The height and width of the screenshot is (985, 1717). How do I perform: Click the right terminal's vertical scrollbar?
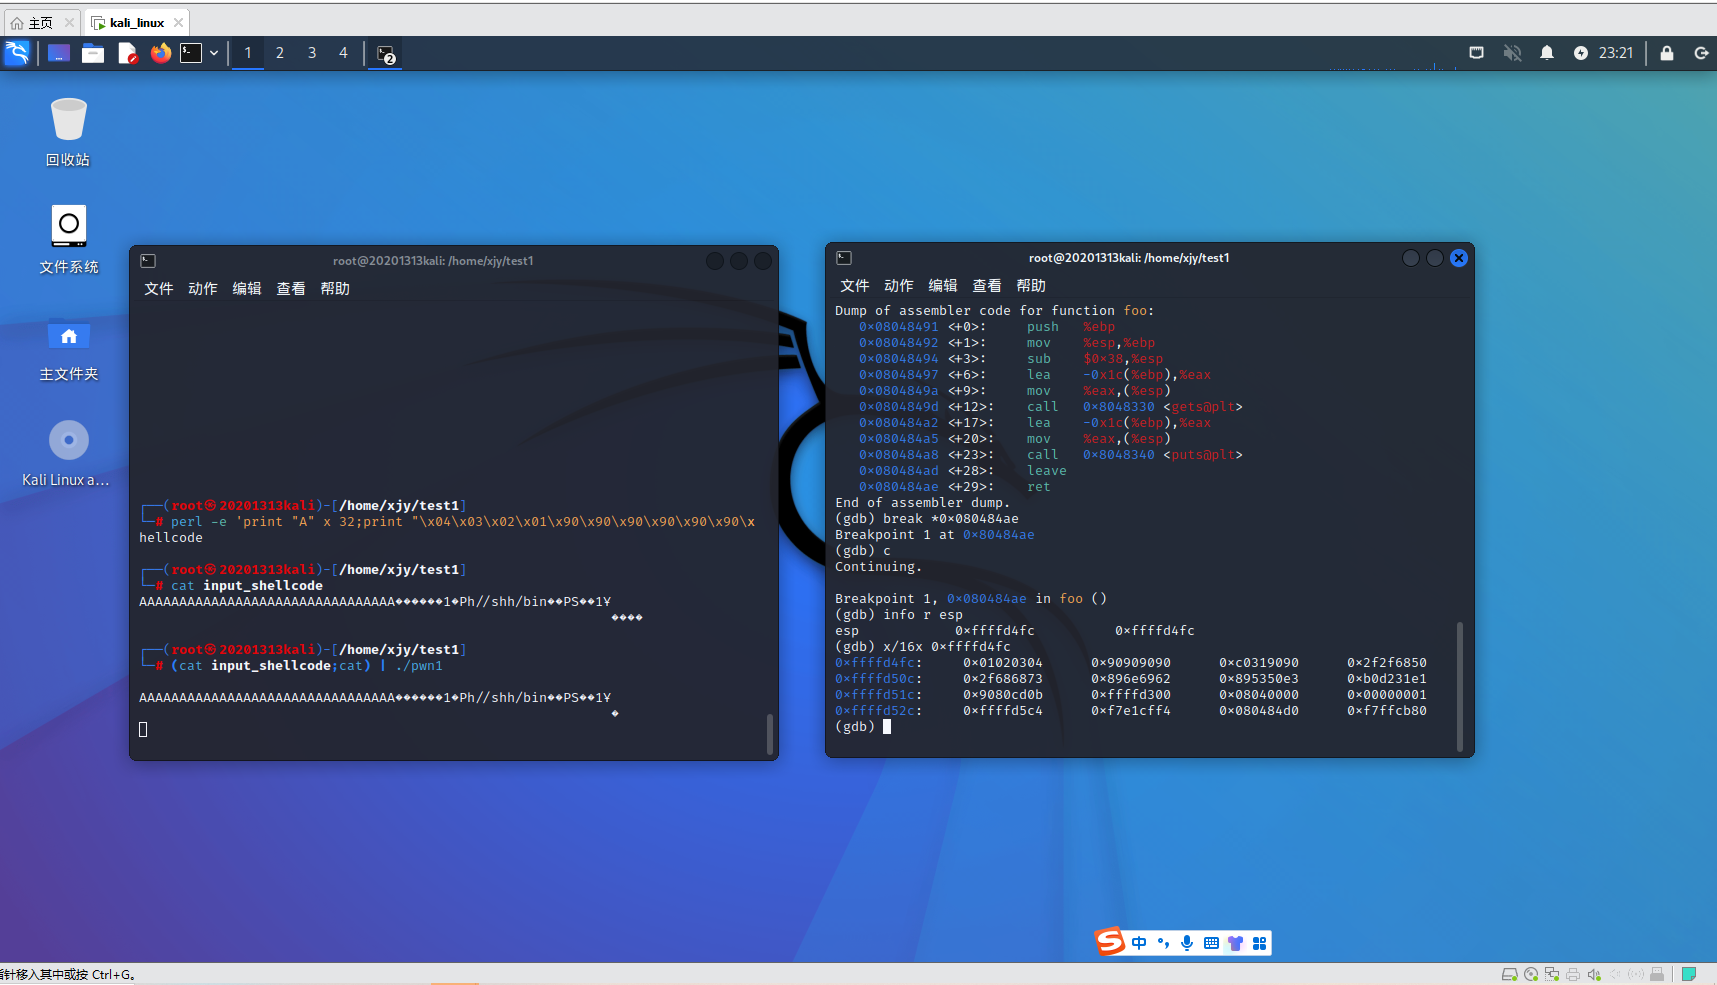[x=1460, y=686]
